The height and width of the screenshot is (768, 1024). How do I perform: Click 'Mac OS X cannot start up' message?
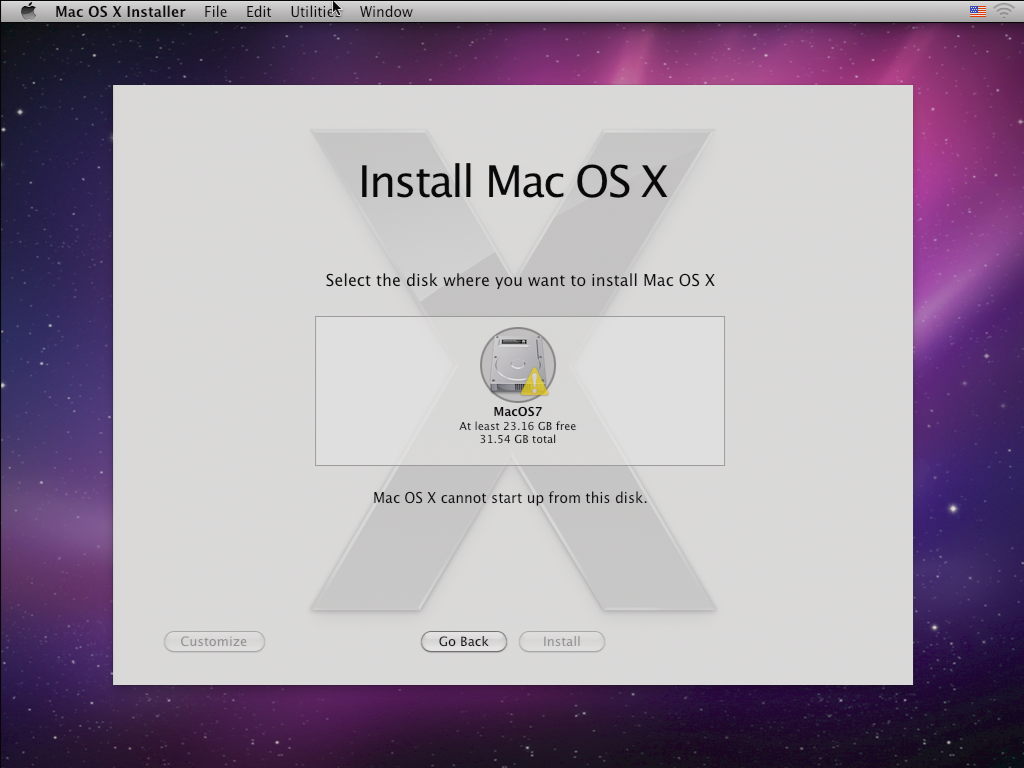510,498
